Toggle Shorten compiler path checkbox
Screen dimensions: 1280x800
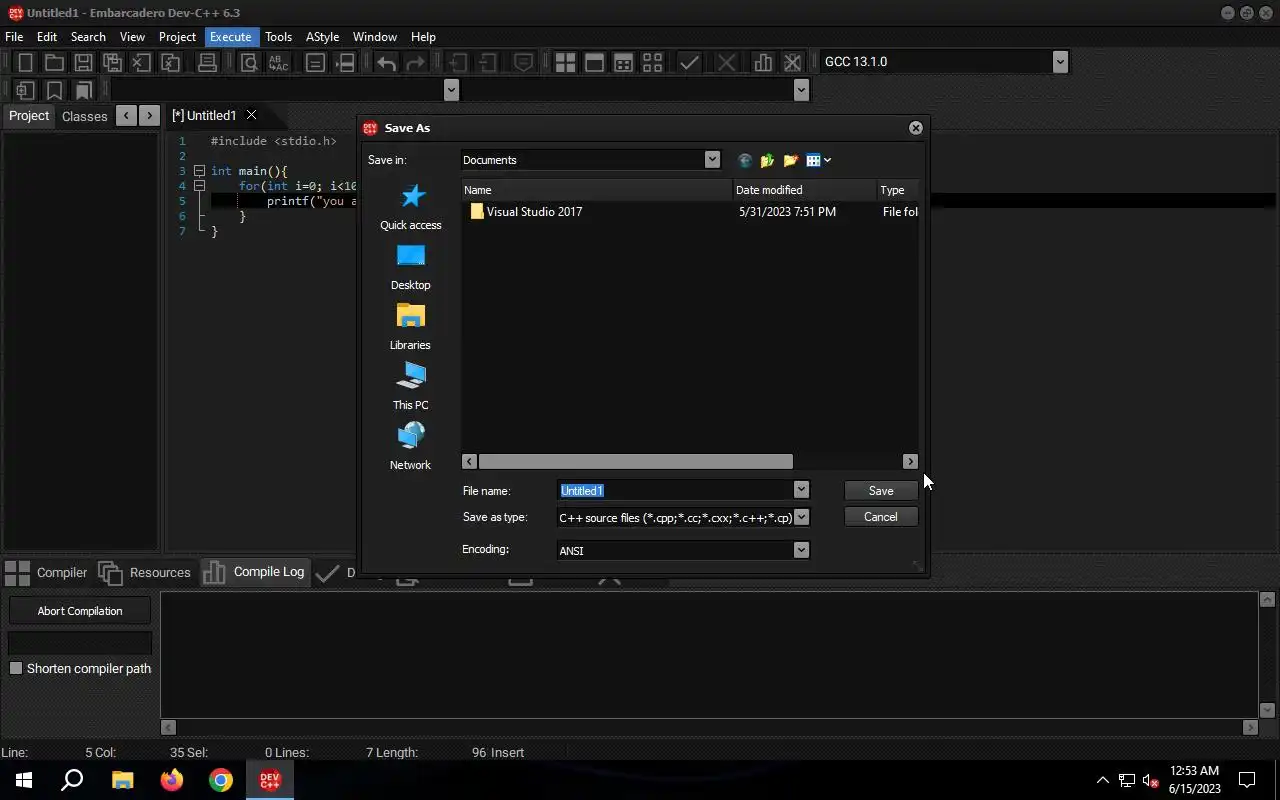(x=16, y=668)
